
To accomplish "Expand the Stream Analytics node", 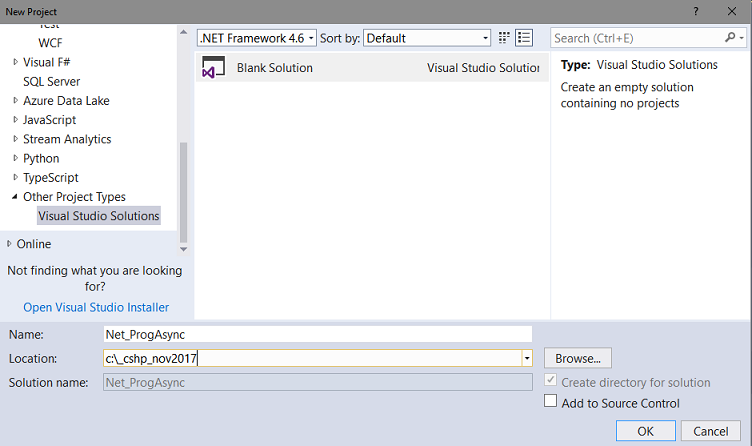I will click(x=15, y=139).
